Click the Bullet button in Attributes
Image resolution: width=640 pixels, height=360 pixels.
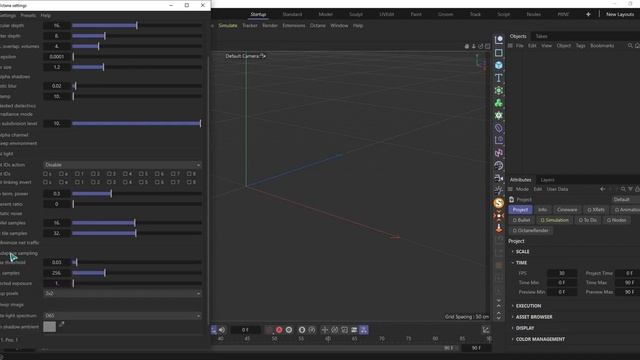521,220
